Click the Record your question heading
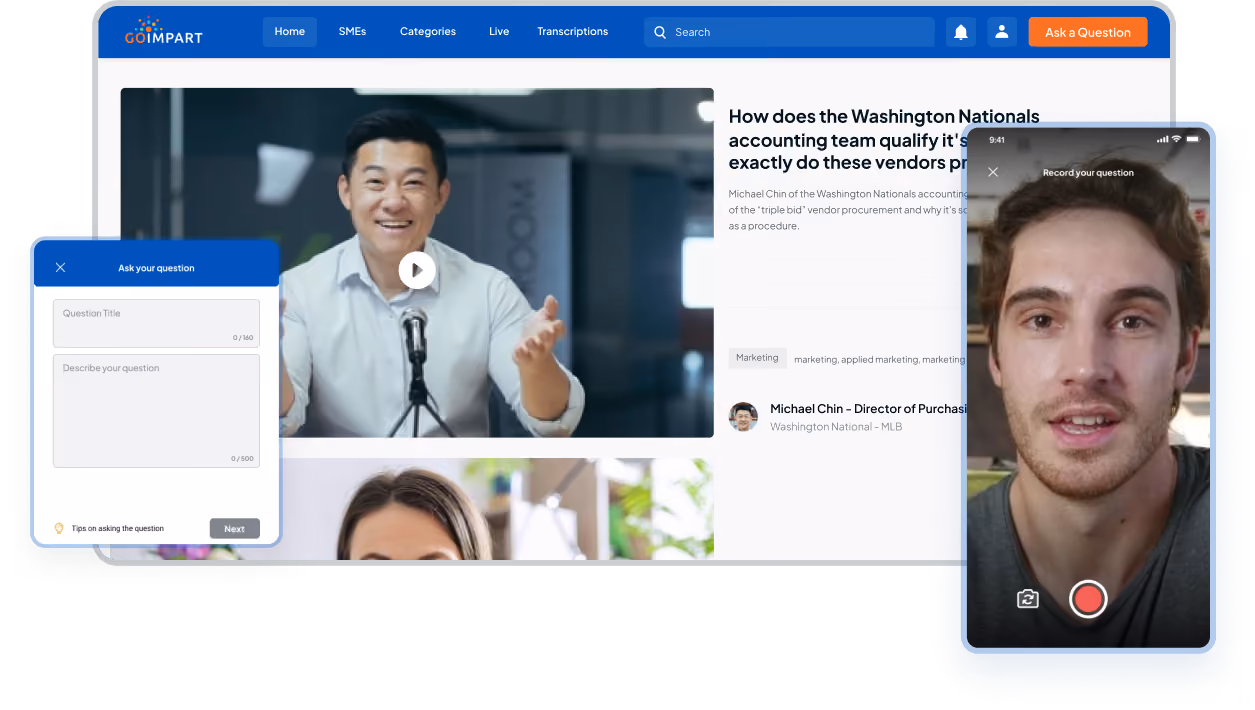1255x710 pixels. [x=1088, y=173]
